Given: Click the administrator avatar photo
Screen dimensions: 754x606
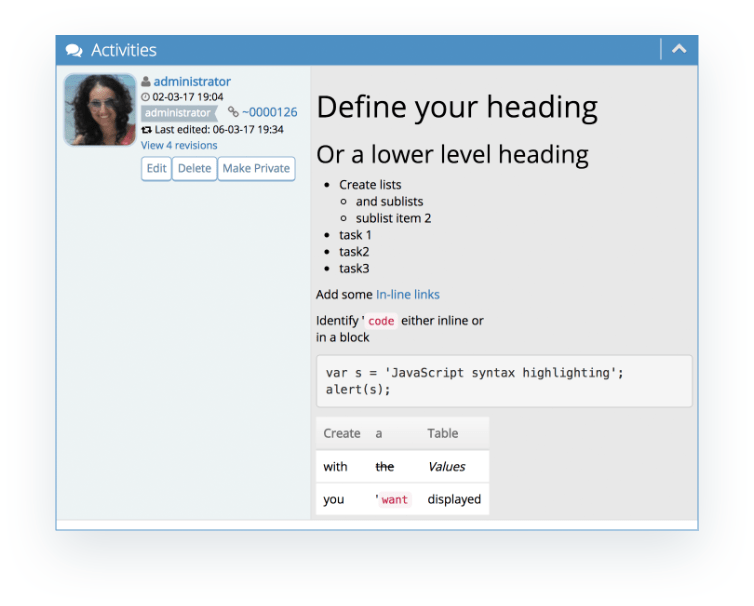Looking at the screenshot, I should (x=100, y=110).
